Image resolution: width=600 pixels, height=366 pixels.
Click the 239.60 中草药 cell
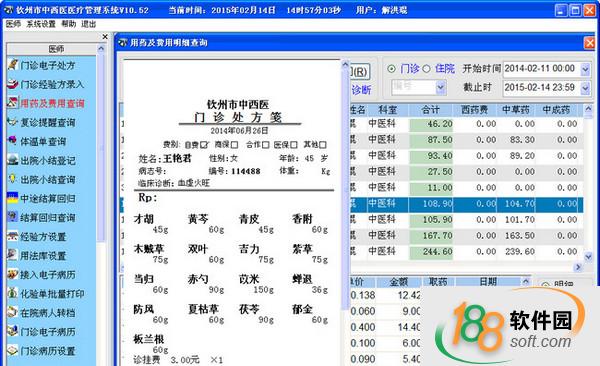click(516, 252)
